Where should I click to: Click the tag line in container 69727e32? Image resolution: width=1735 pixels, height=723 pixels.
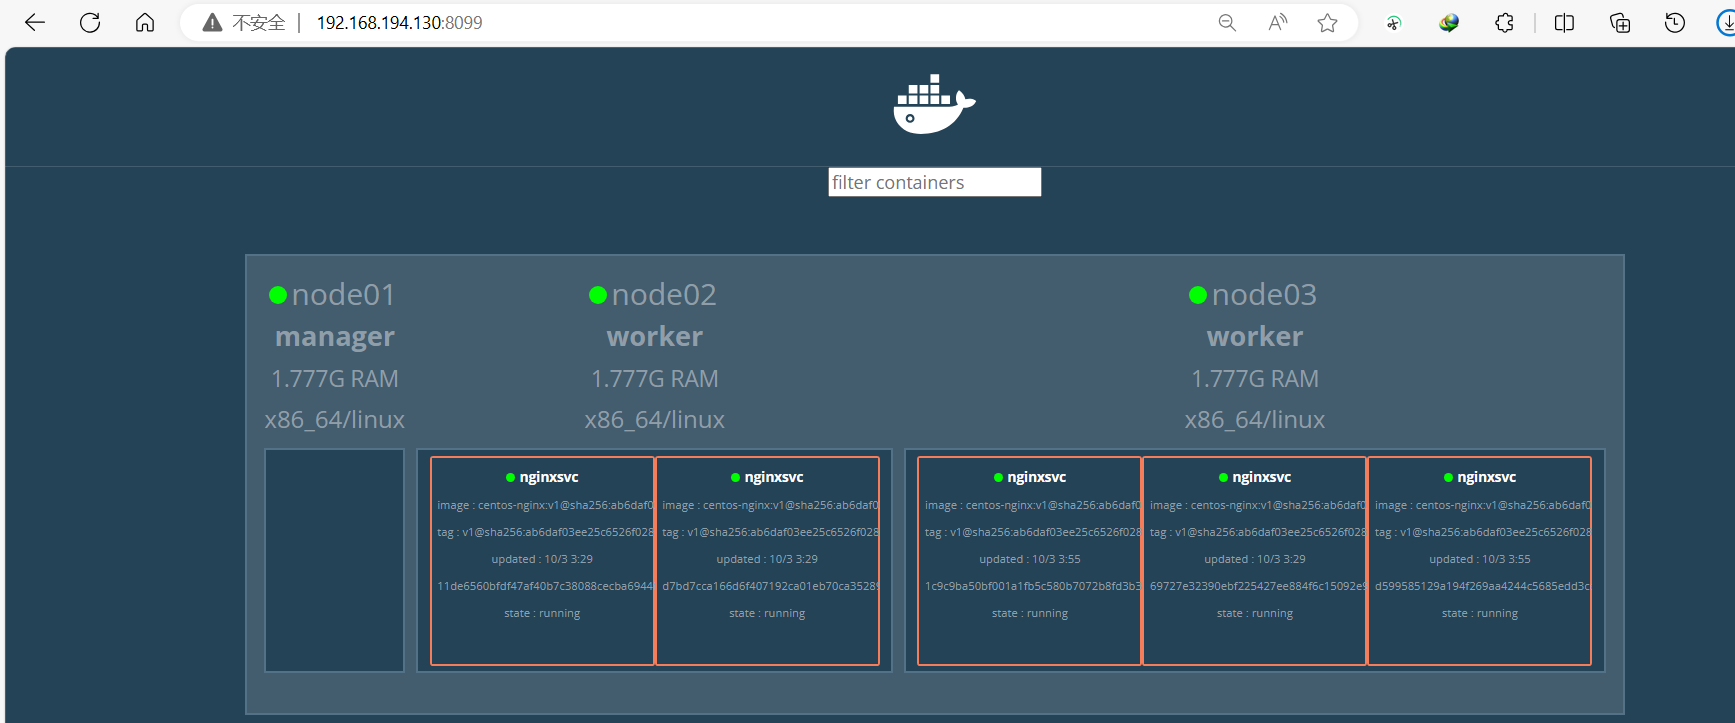[x=1258, y=532]
